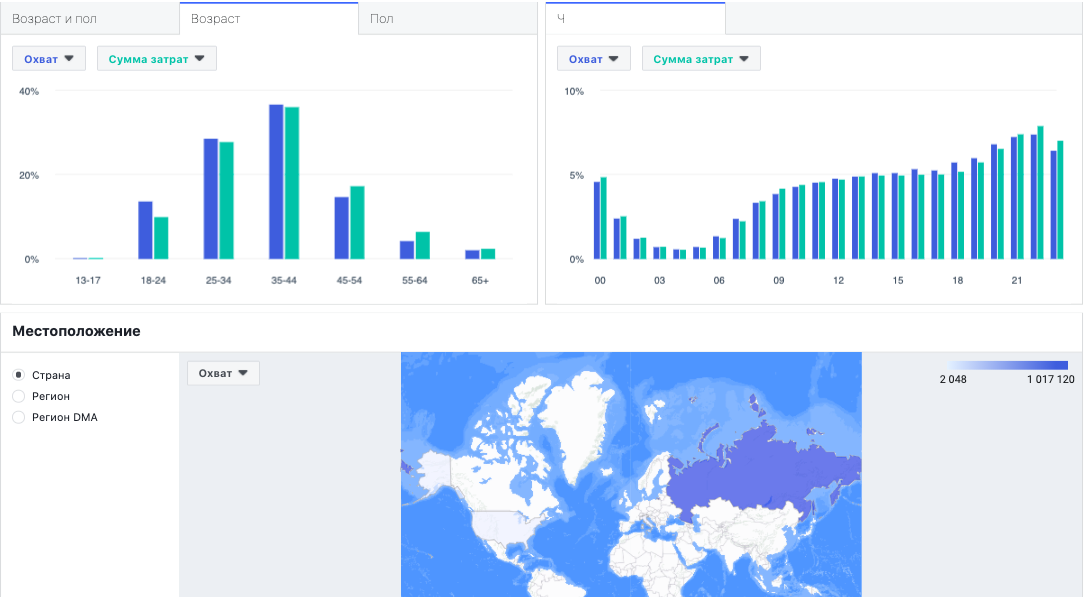This screenshot has height=597, width=1085.
Task: Click the 35-44 age axis label
Action: click(284, 280)
